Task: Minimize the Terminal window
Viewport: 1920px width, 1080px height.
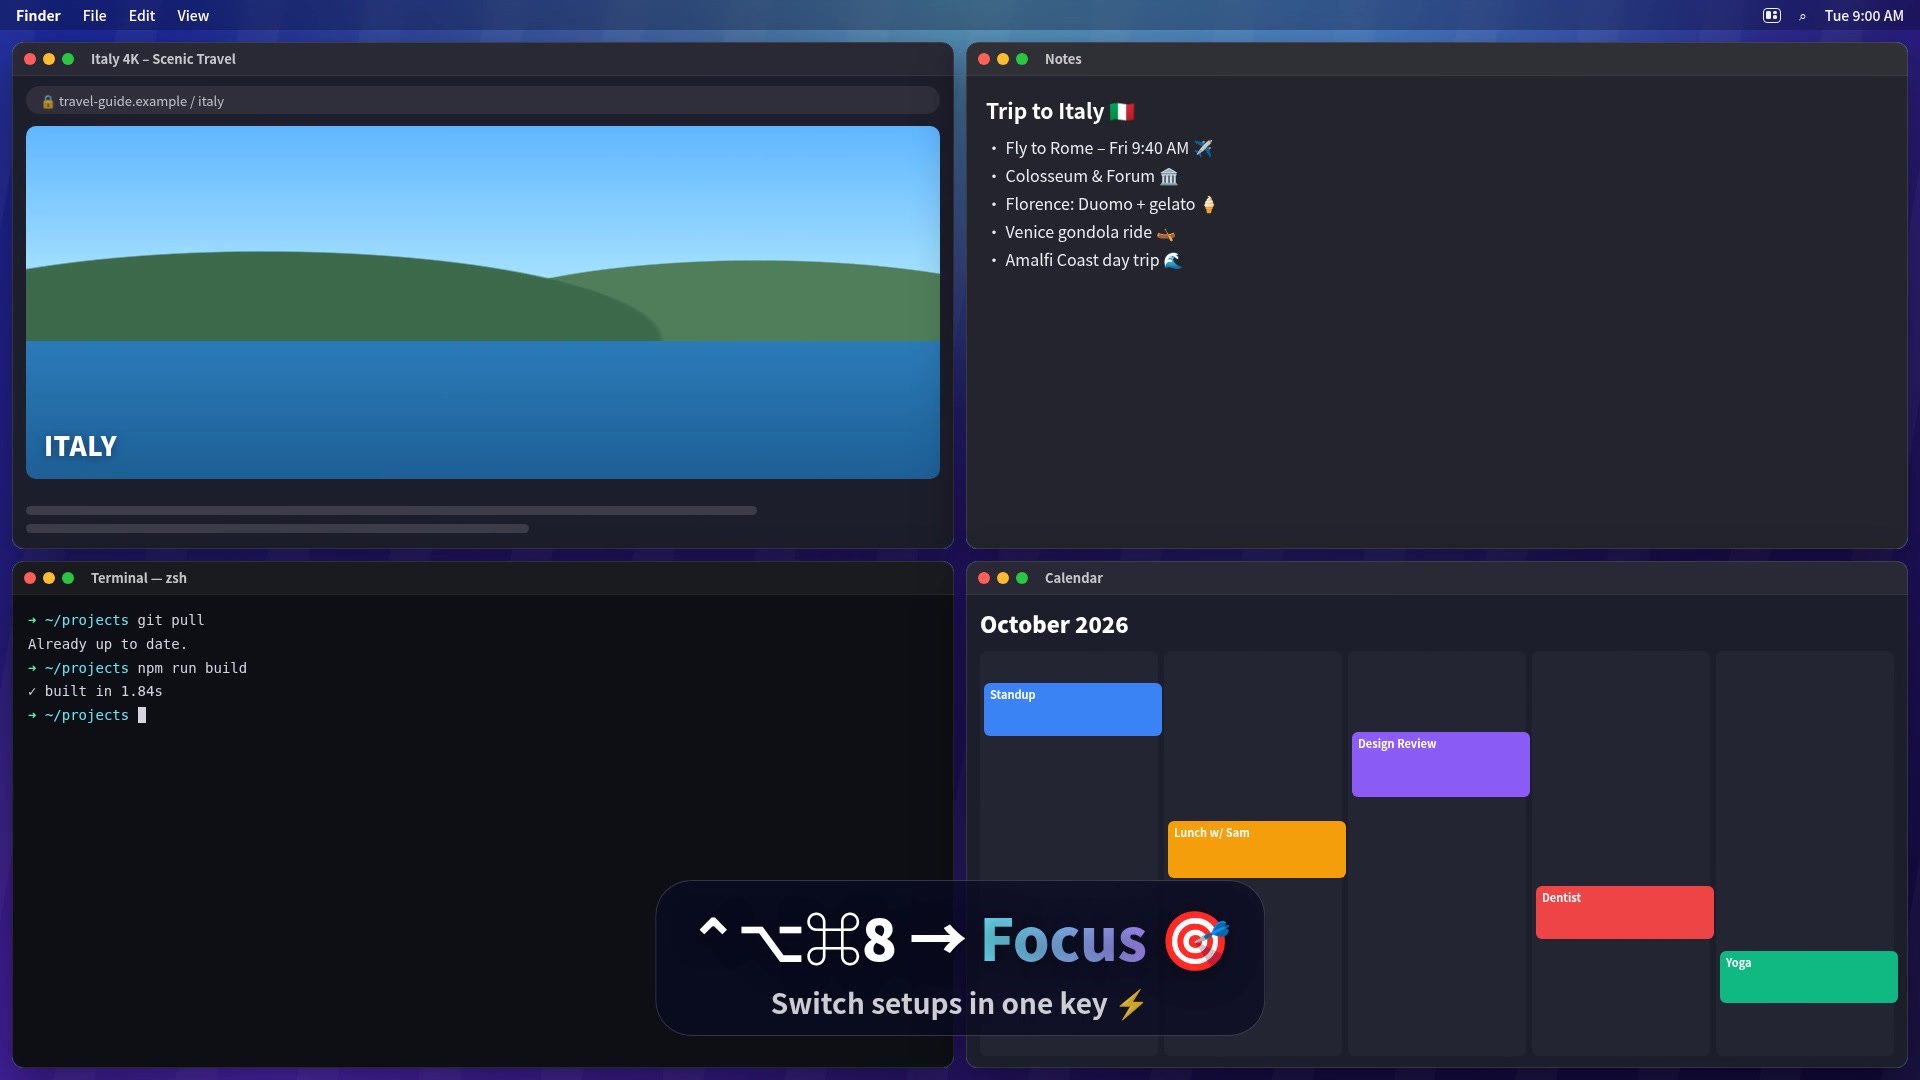Action: [49, 578]
